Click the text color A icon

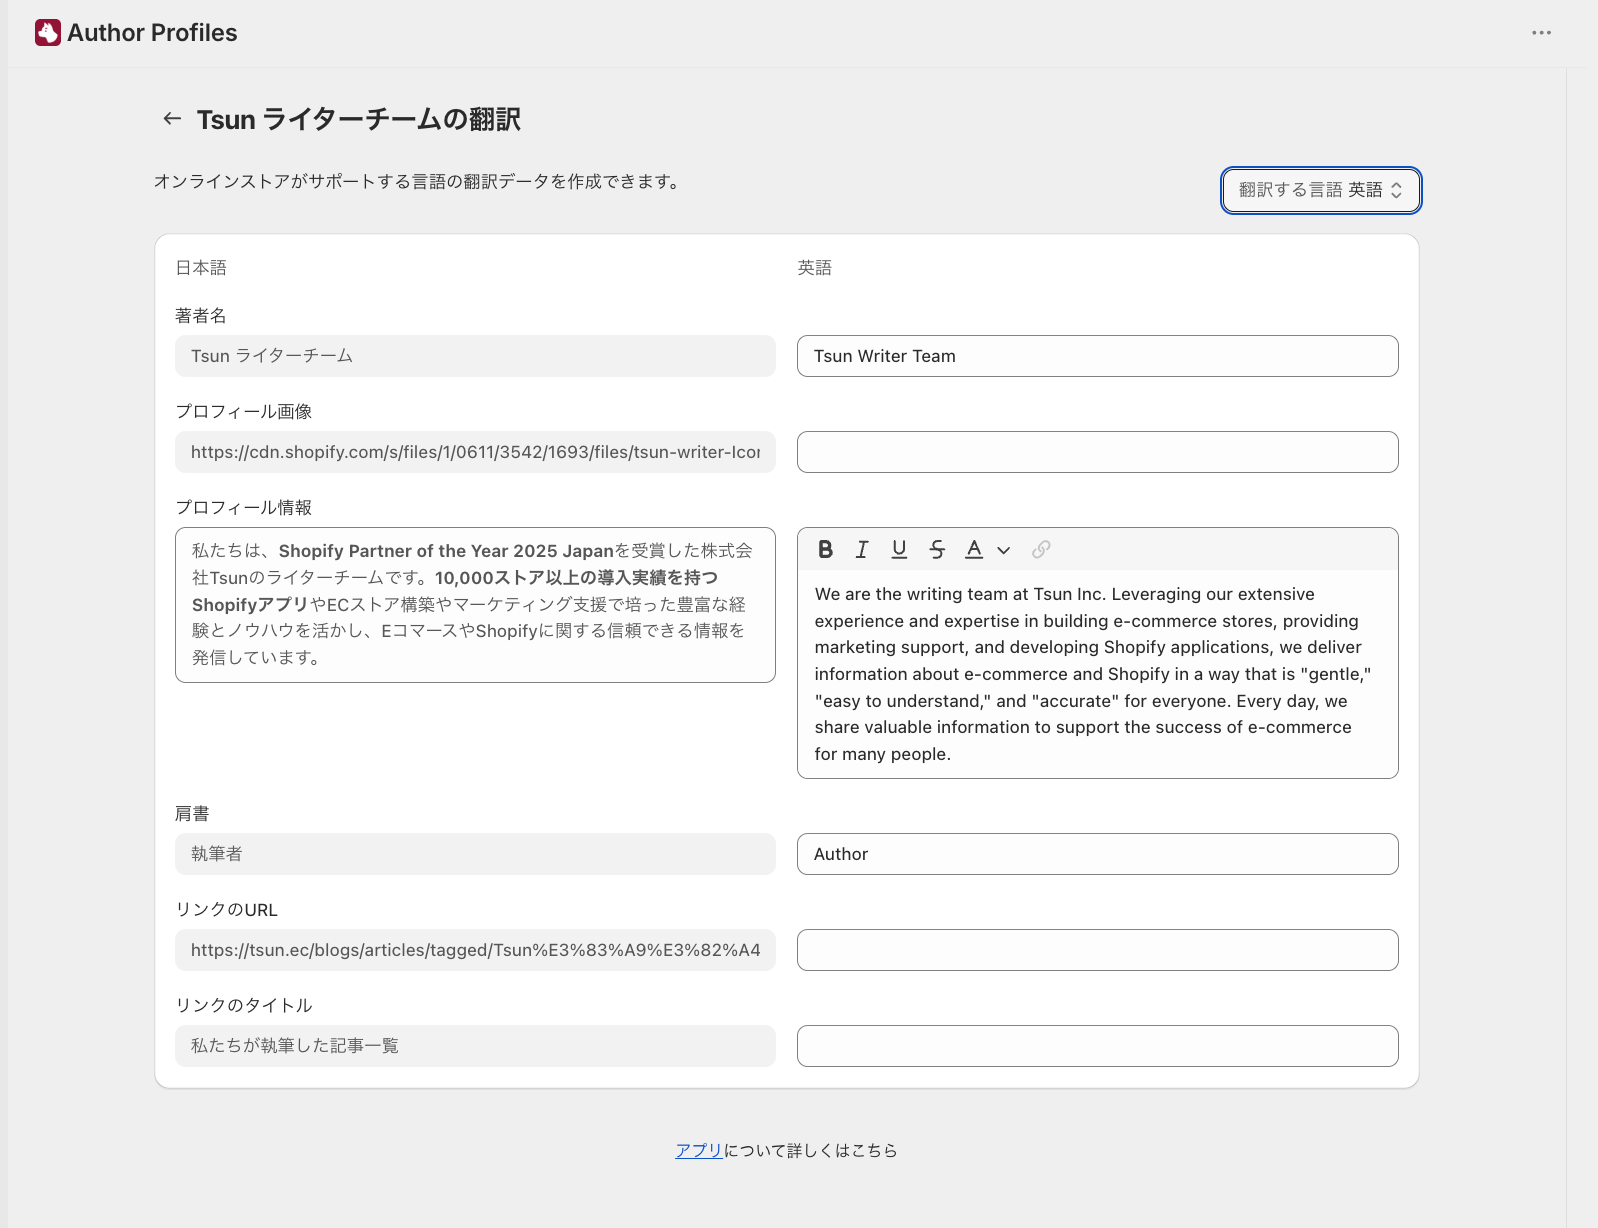[x=974, y=549]
